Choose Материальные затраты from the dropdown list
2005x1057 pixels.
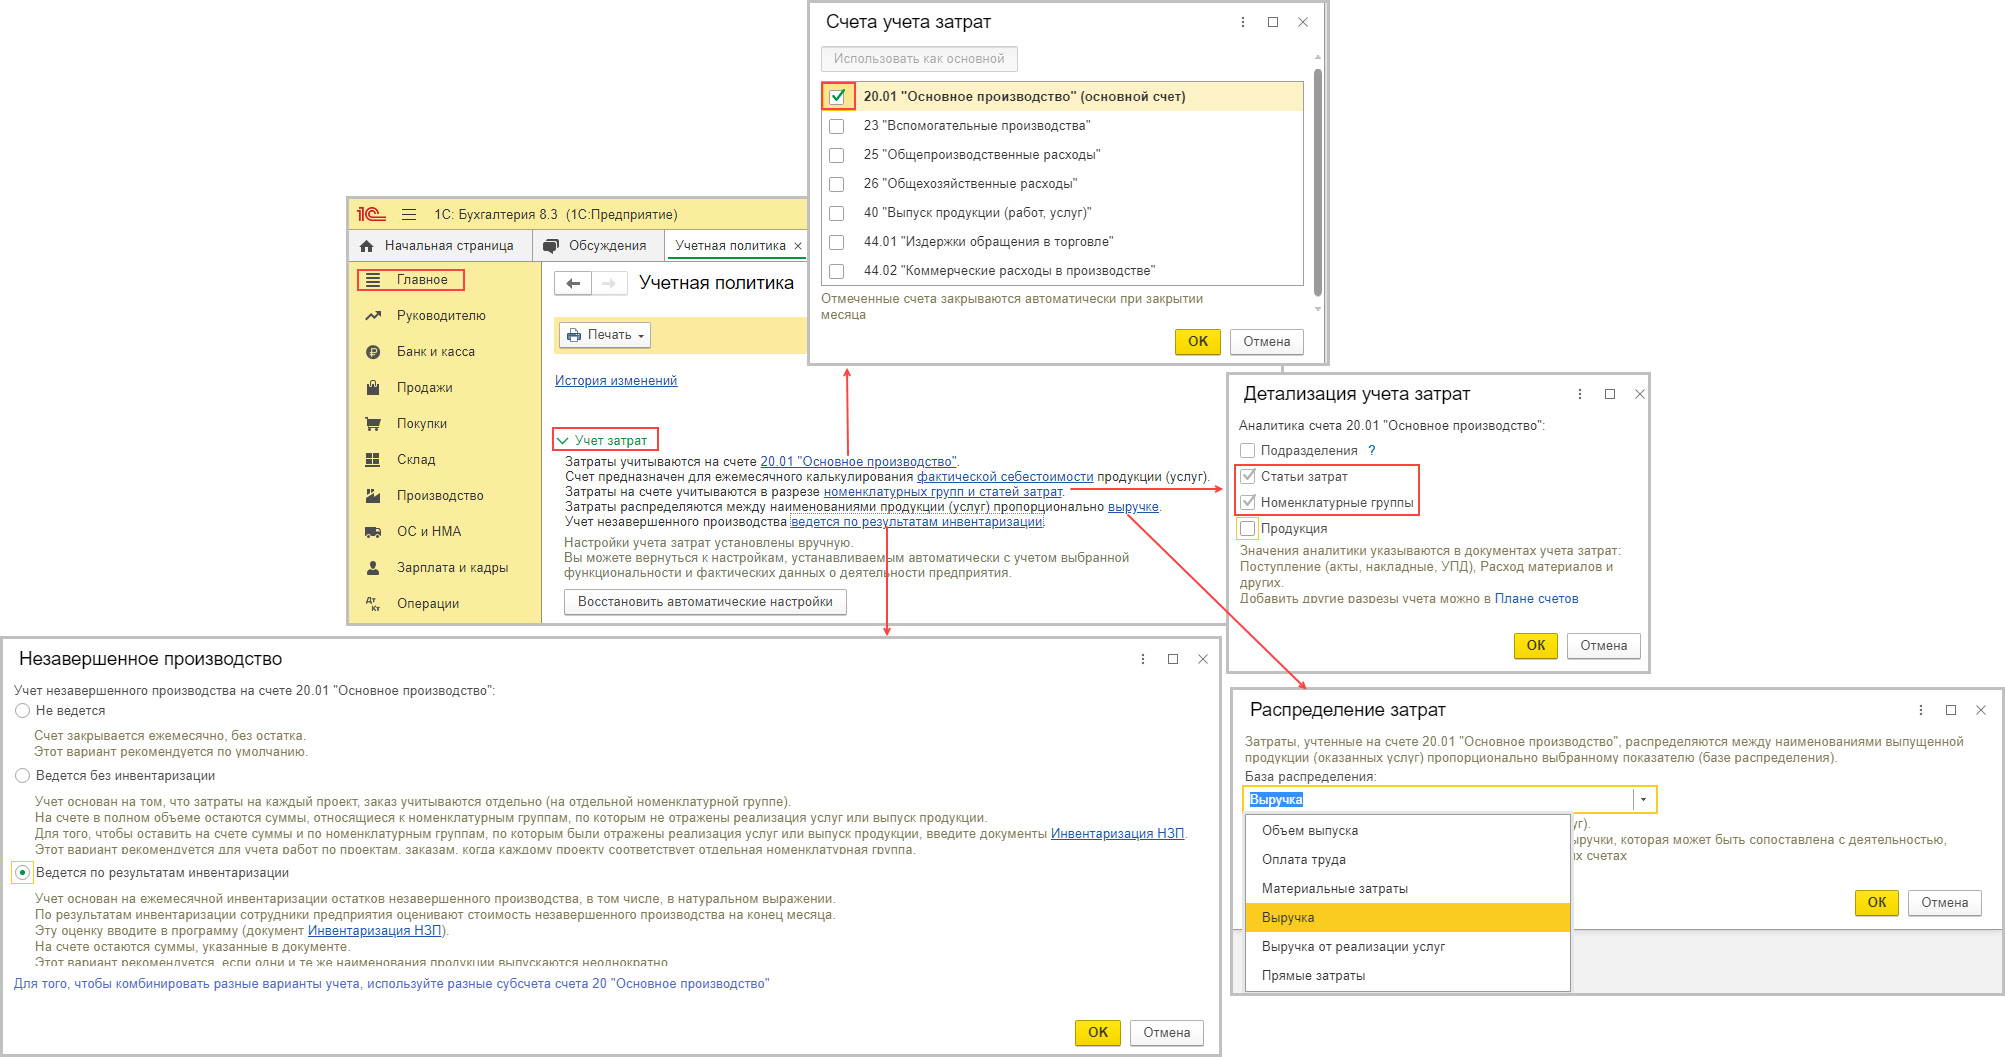pyautogui.click(x=1407, y=889)
